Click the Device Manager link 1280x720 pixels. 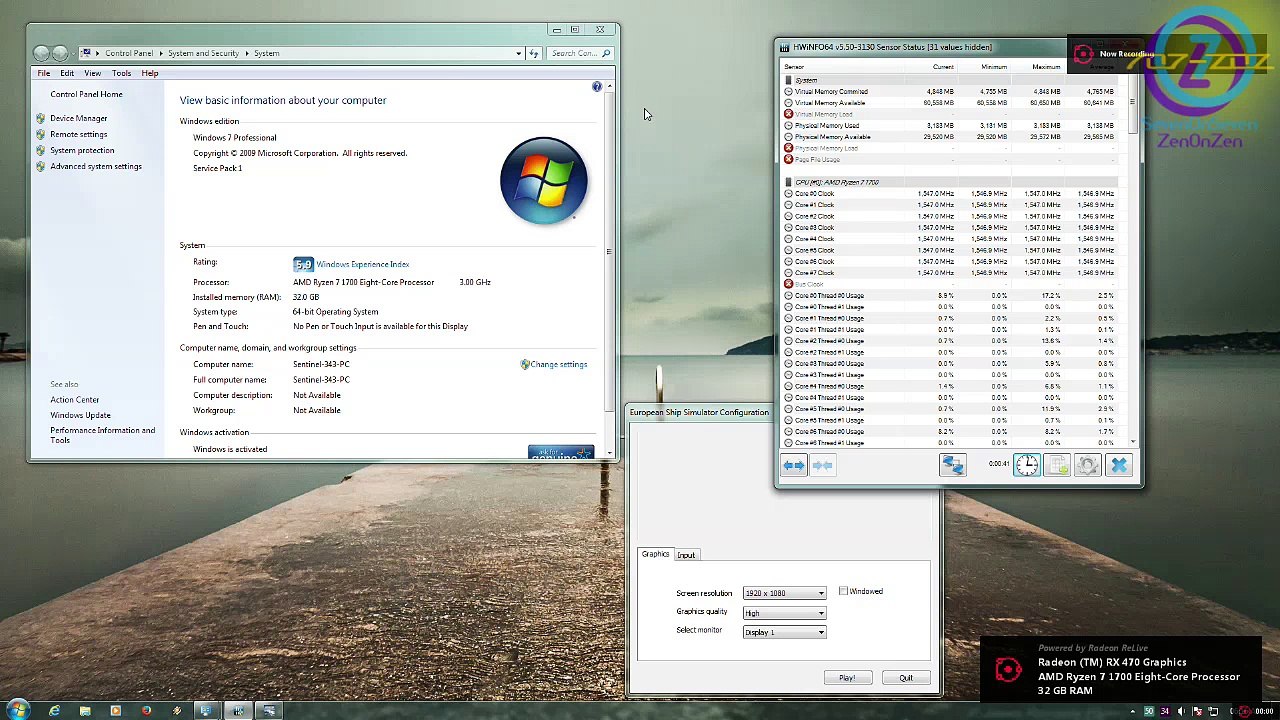pyautogui.click(x=78, y=118)
